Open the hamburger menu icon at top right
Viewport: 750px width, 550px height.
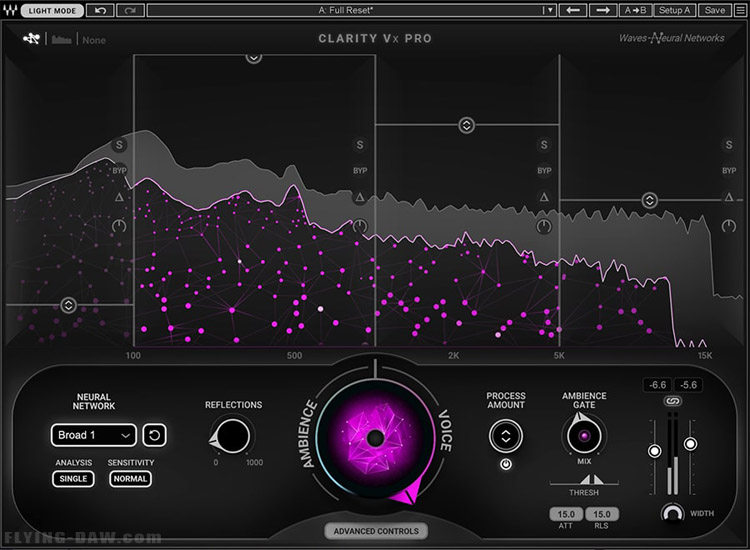[x=740, y=10]
